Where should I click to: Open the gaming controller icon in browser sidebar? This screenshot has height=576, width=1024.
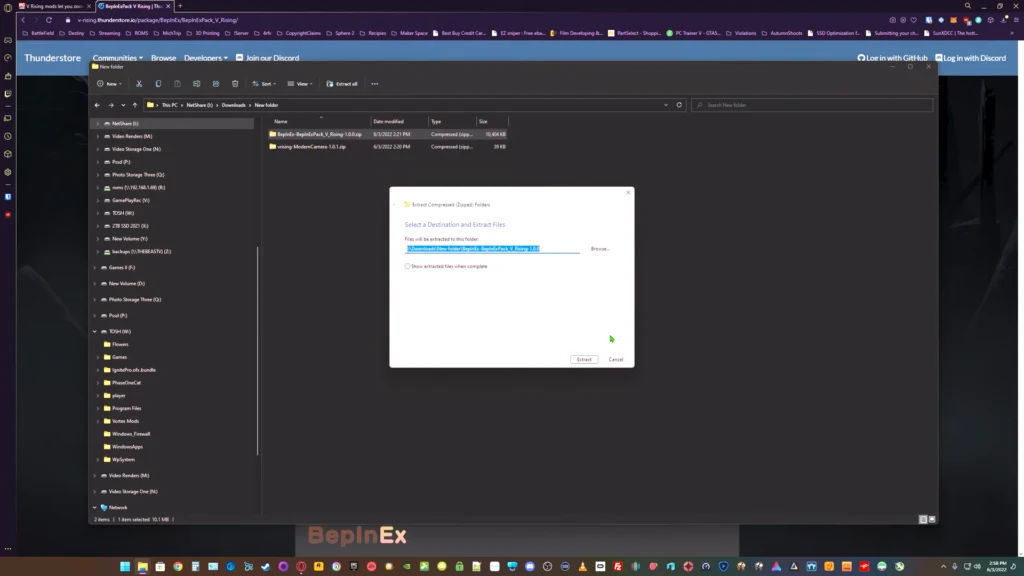[8, 40]
